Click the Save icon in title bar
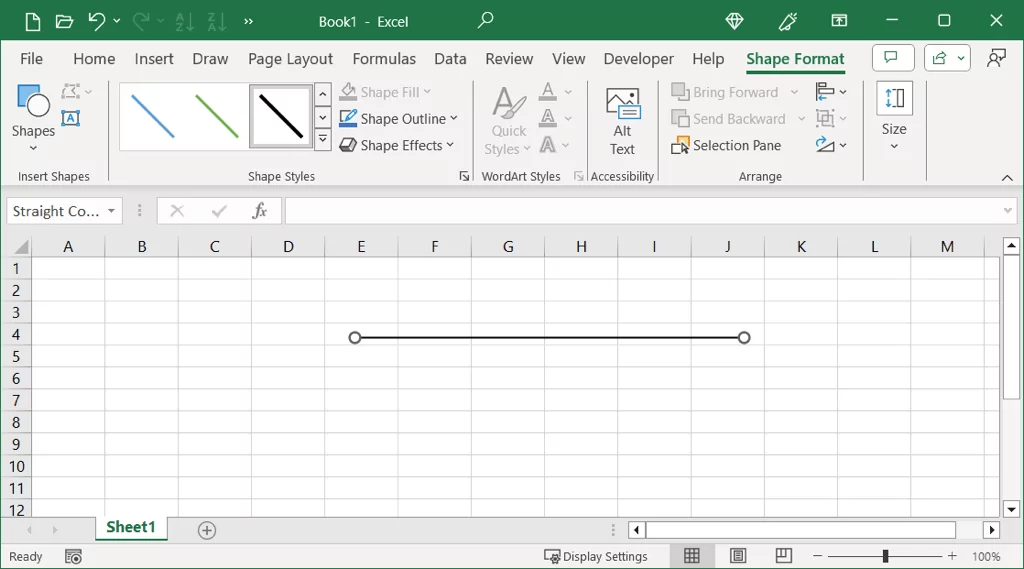This screenshot has width=1024, height=569. click(x=32, y=21)
